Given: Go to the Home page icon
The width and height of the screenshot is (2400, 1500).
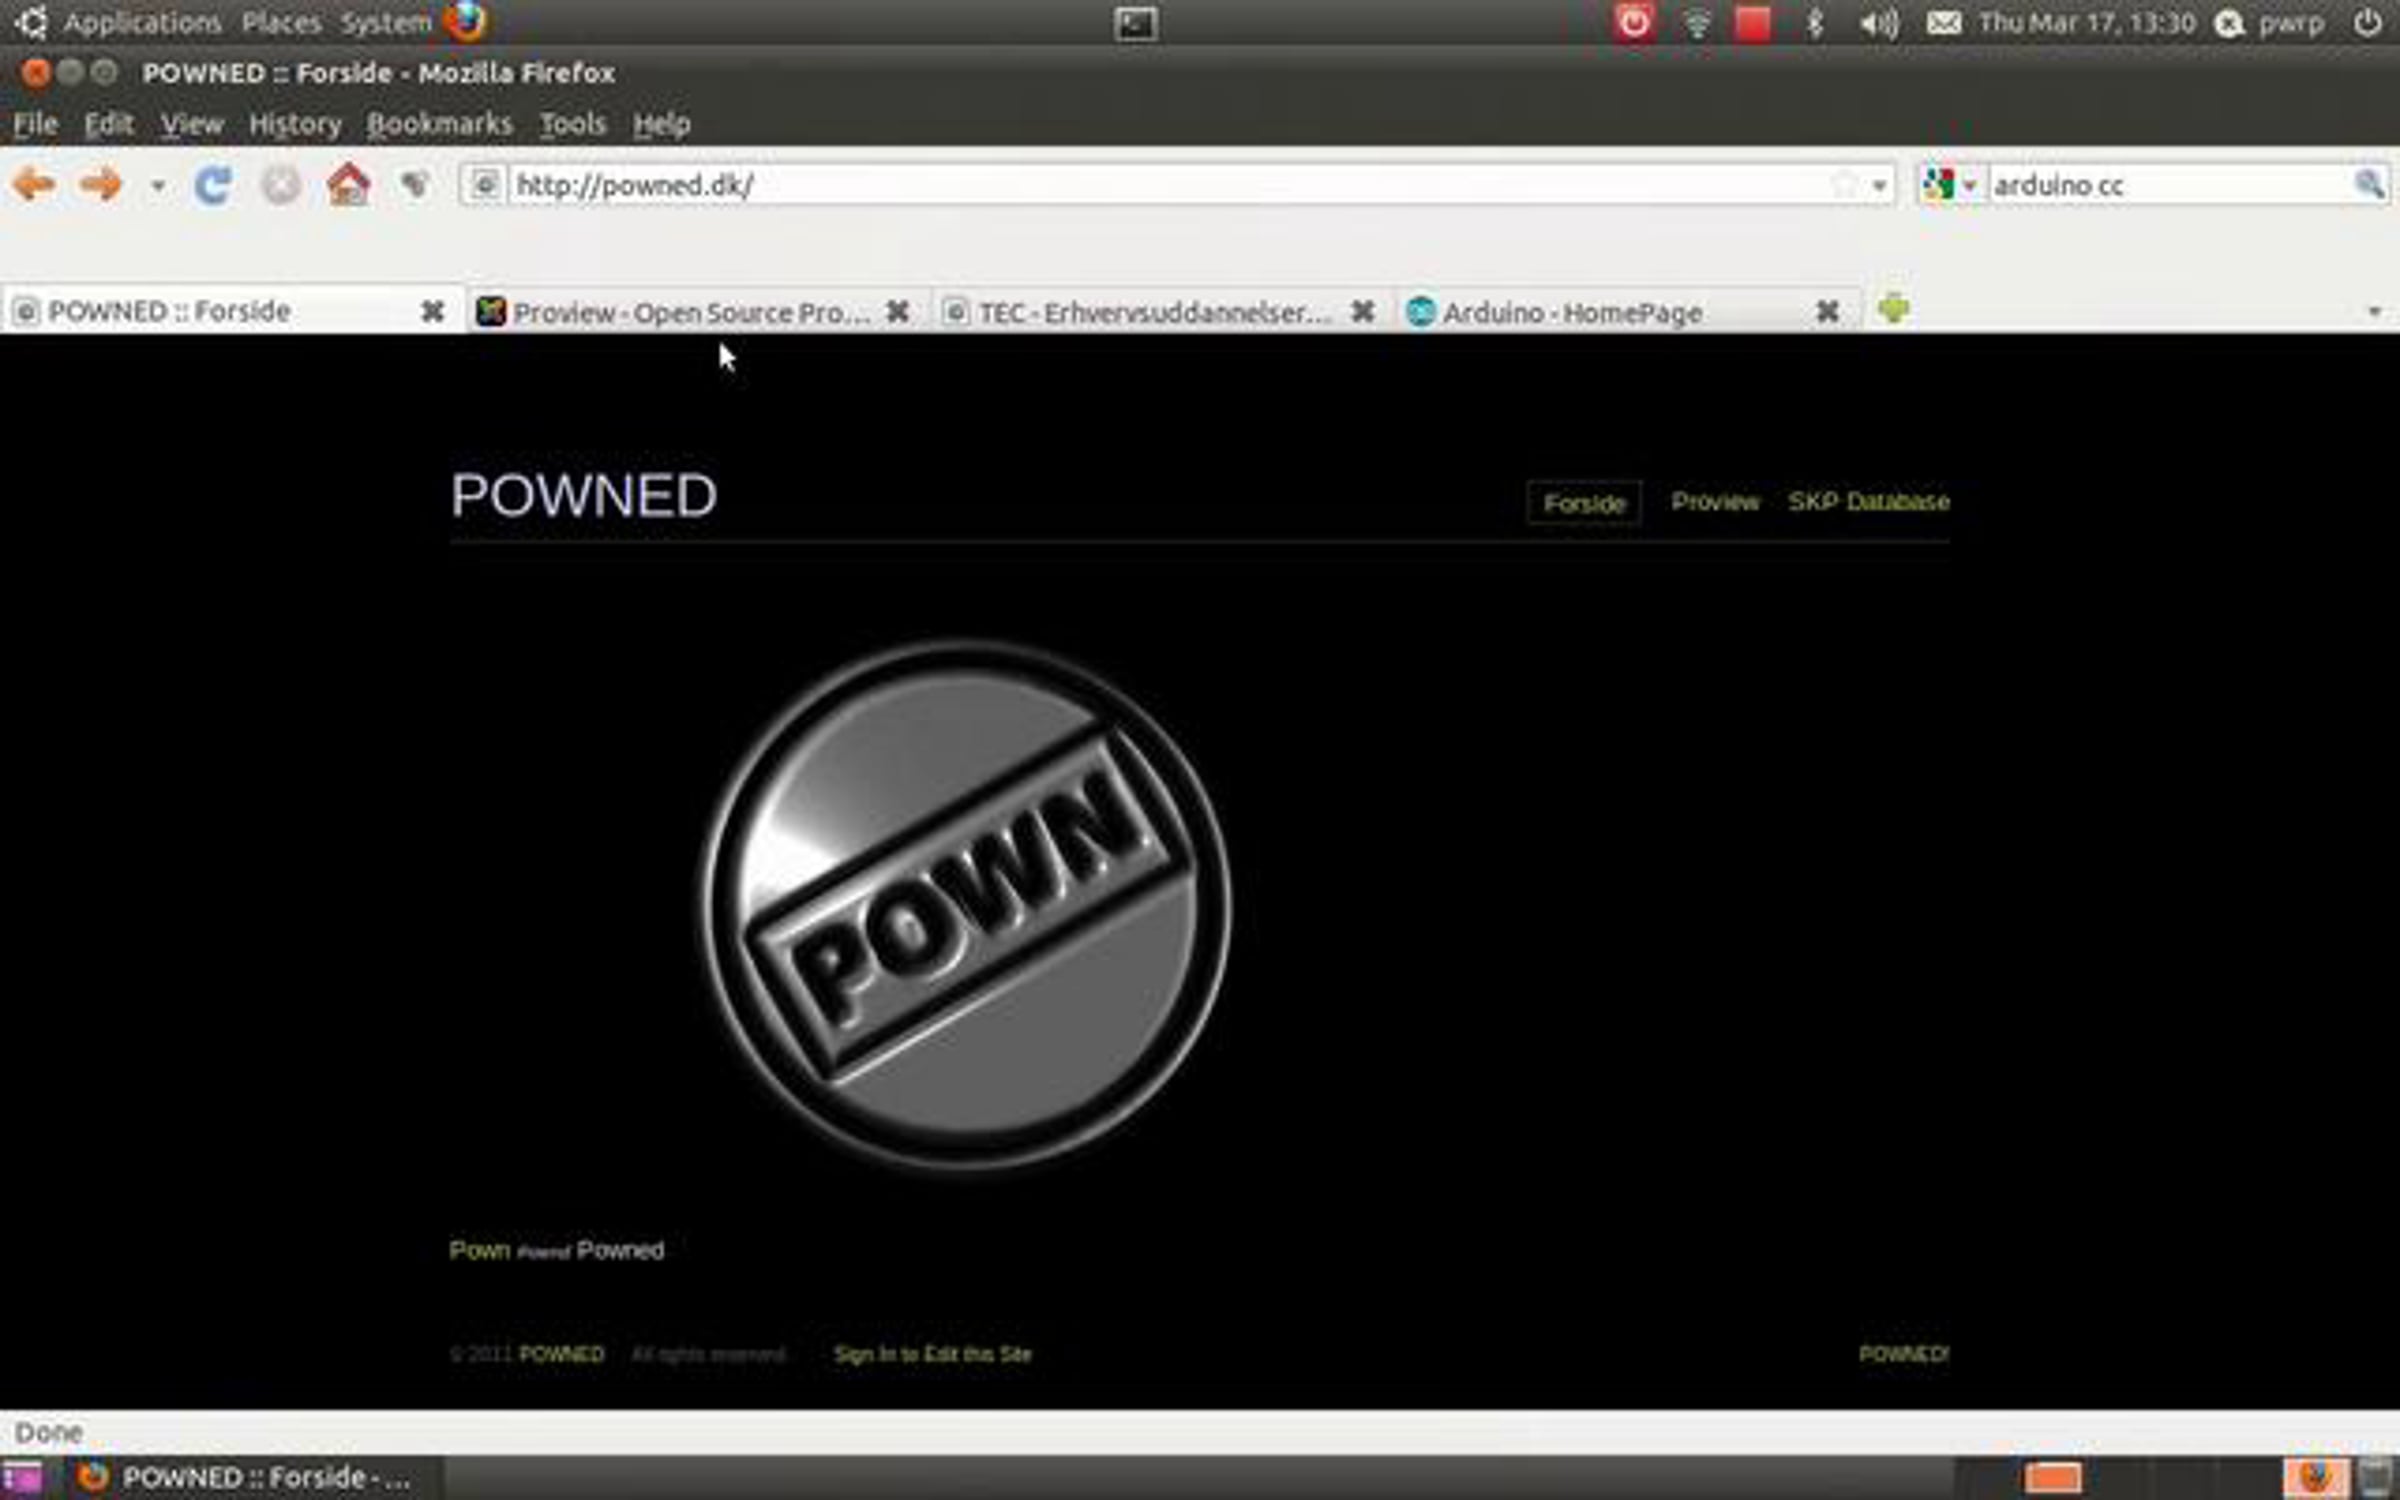Looking at the screenshot, I should [348, 186].
